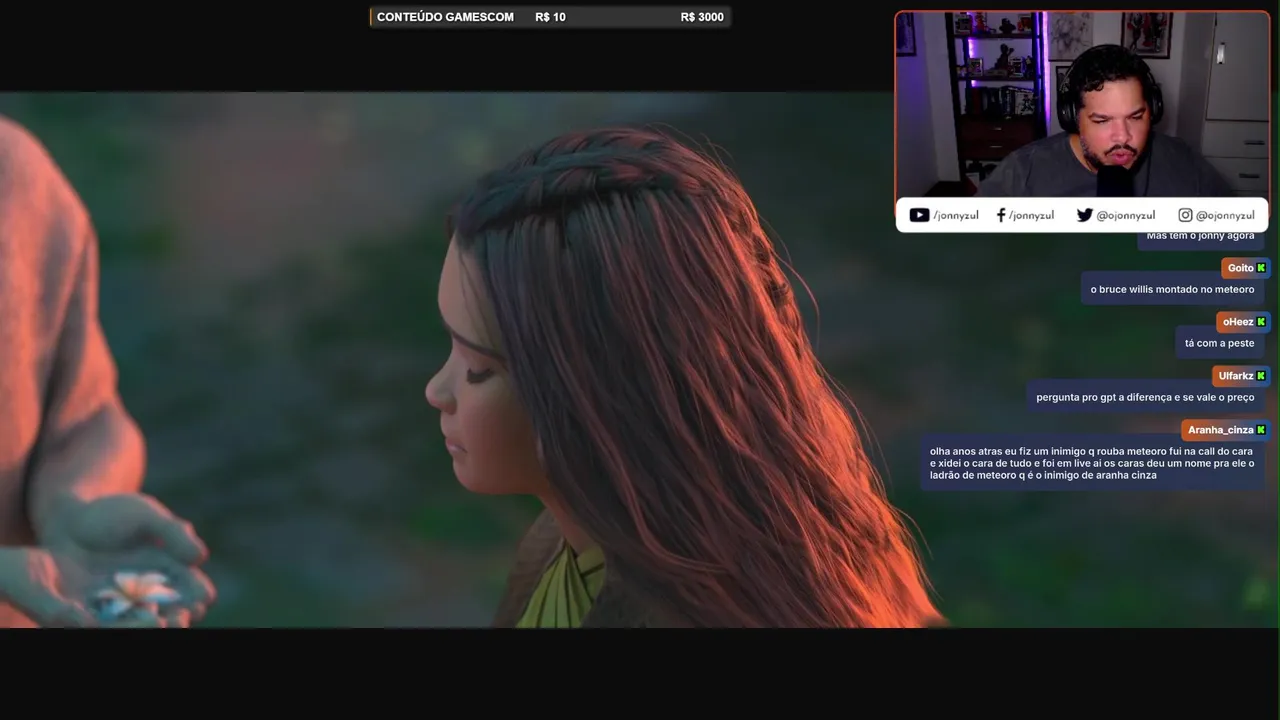Screen dimensions: 1280x720
Task: Click the Twitter bird icon
Action: pyautogui.click(x=1084, y=215)
